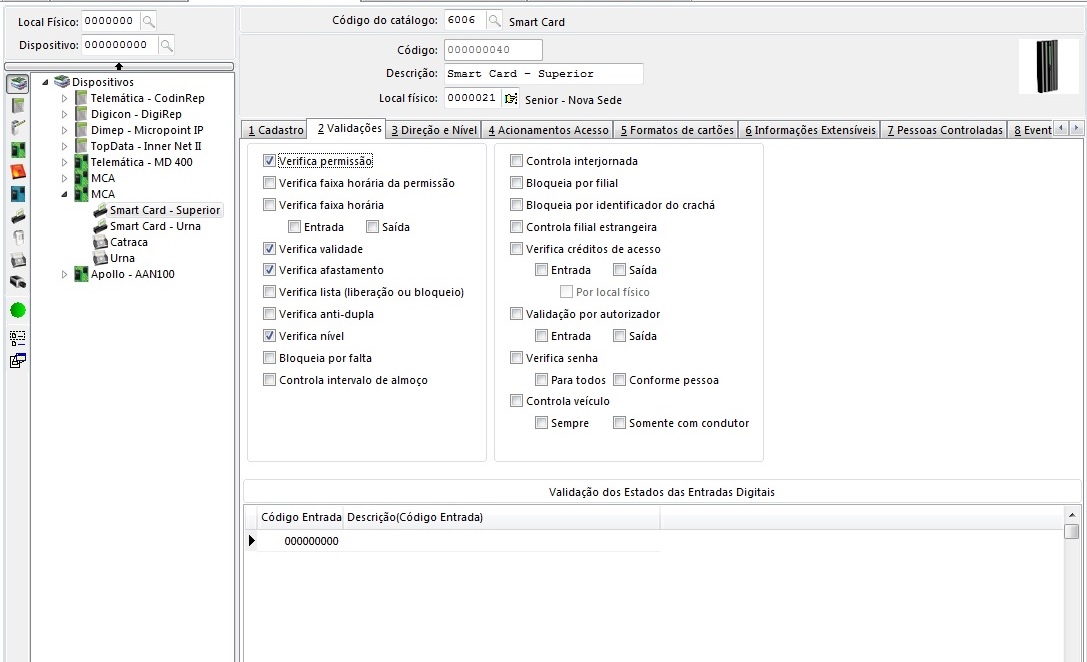Click the red-orange device icon in sidebar
This screenshot has height=662, width=1087.
tap(18, 171)
